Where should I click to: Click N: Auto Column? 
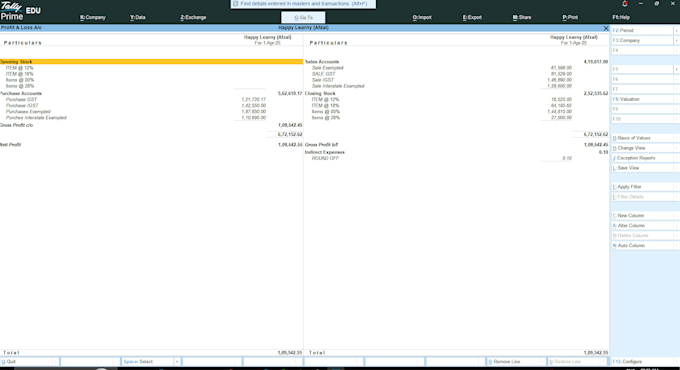642,246
